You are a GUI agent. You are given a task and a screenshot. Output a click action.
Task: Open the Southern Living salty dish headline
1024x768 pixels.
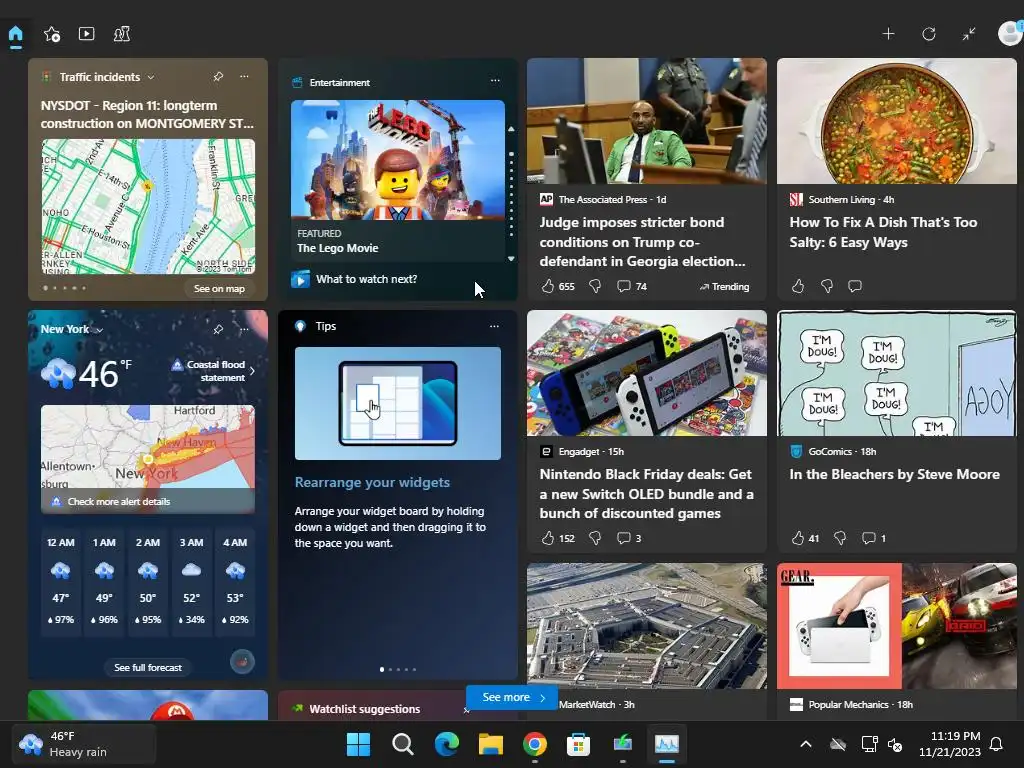tap(883, 232)
